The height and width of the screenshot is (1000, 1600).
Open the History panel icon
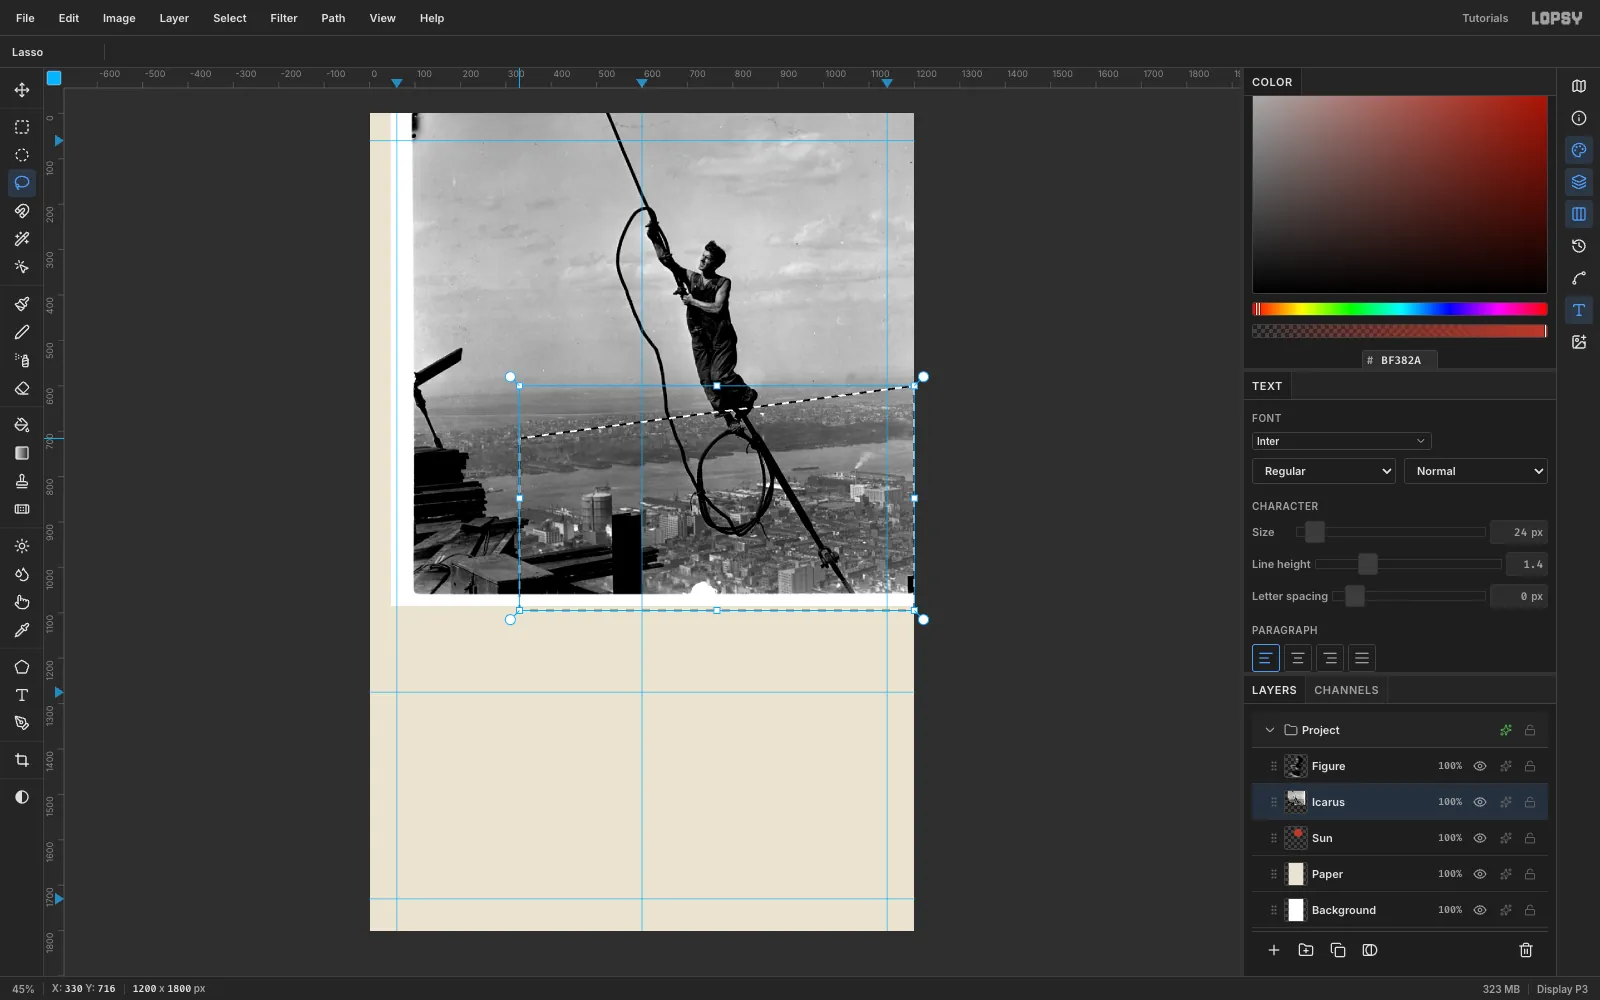click(1579, 246)
